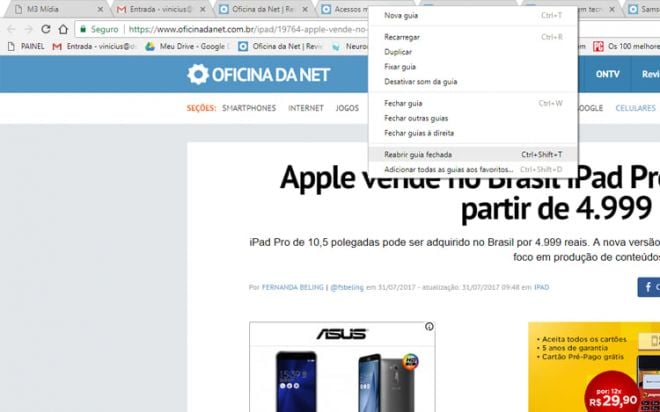Switch to the Oficina da Net tab

[261, 9]
